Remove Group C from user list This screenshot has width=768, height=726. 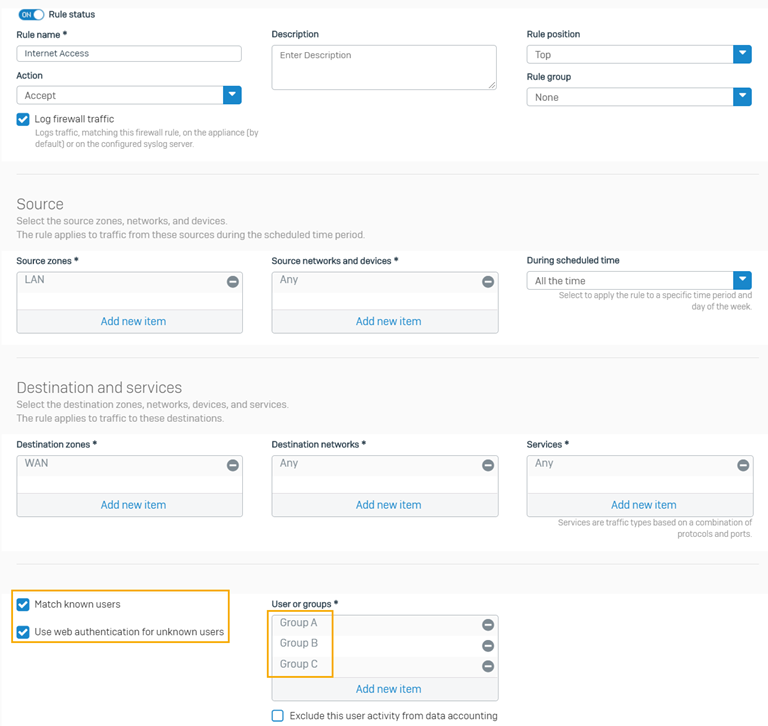pos(488,666)
